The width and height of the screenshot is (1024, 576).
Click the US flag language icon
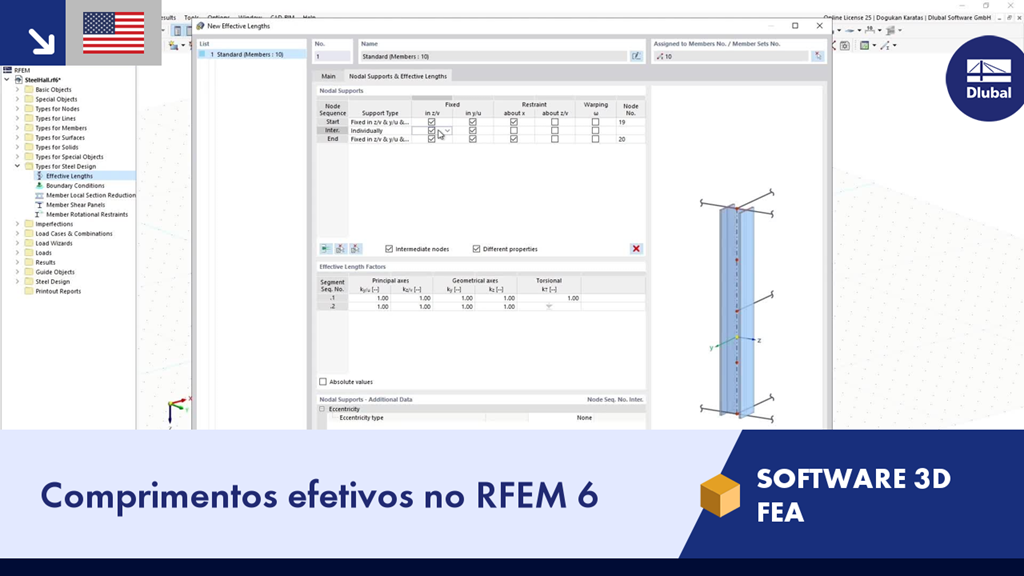(x=114, y=33)
